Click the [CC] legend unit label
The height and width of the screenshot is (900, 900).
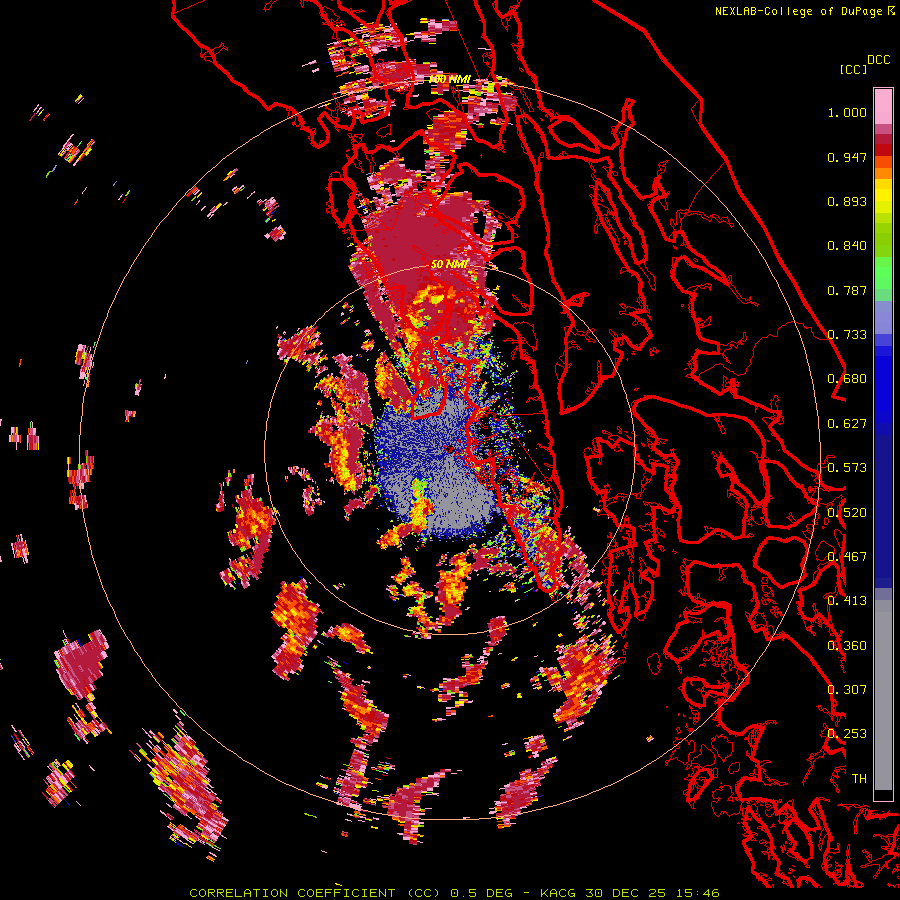(x=853, y=69)
